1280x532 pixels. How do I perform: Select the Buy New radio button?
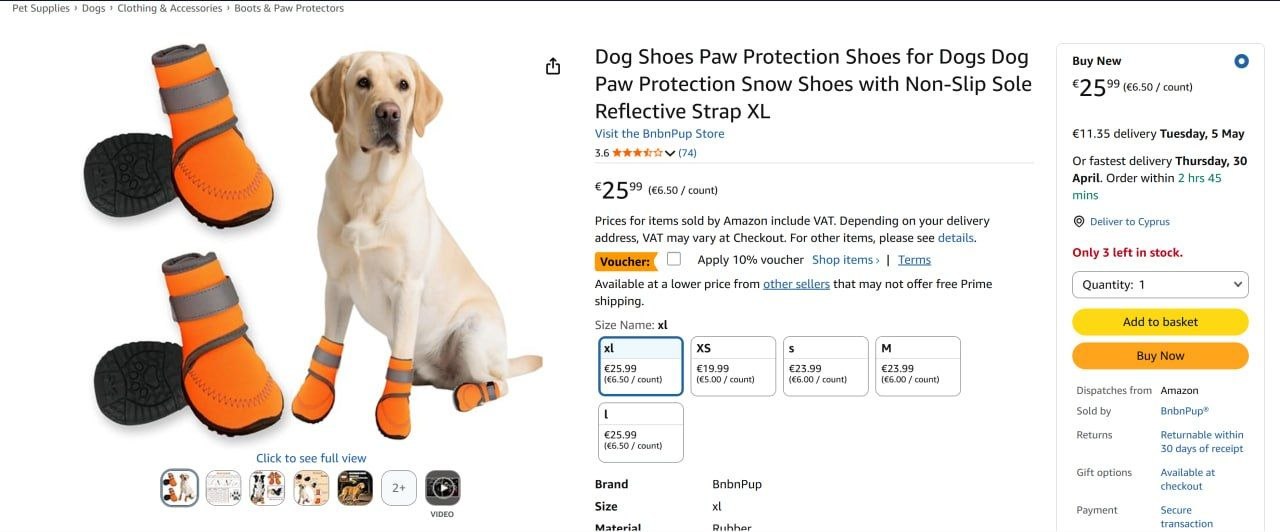[1241, 61]
